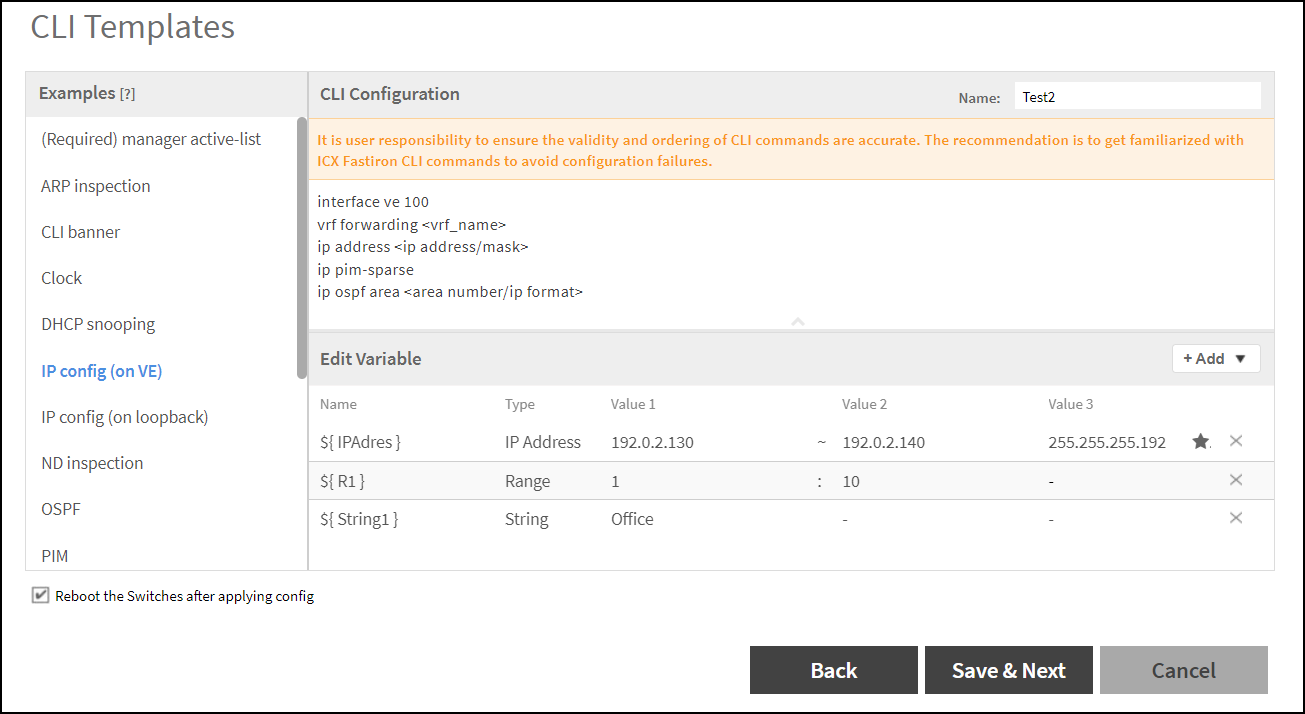Select IP config (on VE) example
Image resolution: width=1305 pixels, height=714 pixels.
pos(101,371)
